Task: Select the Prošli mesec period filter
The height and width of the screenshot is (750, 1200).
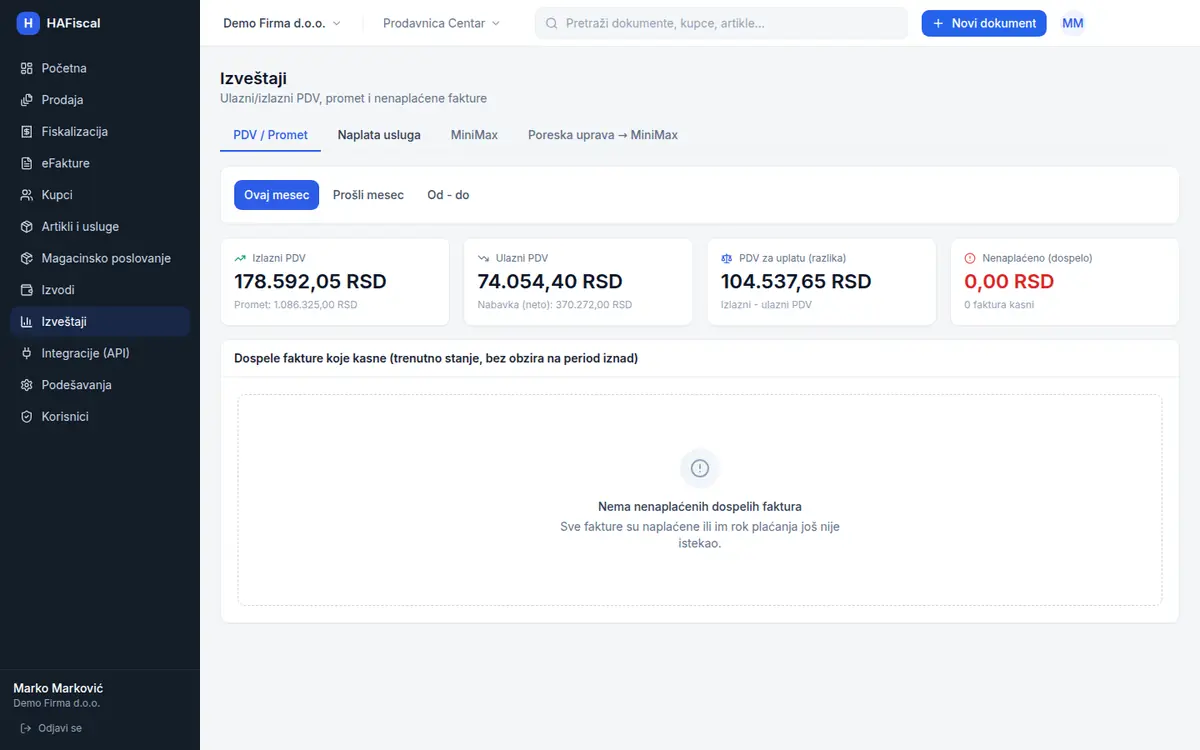Action: click(368, 195)
